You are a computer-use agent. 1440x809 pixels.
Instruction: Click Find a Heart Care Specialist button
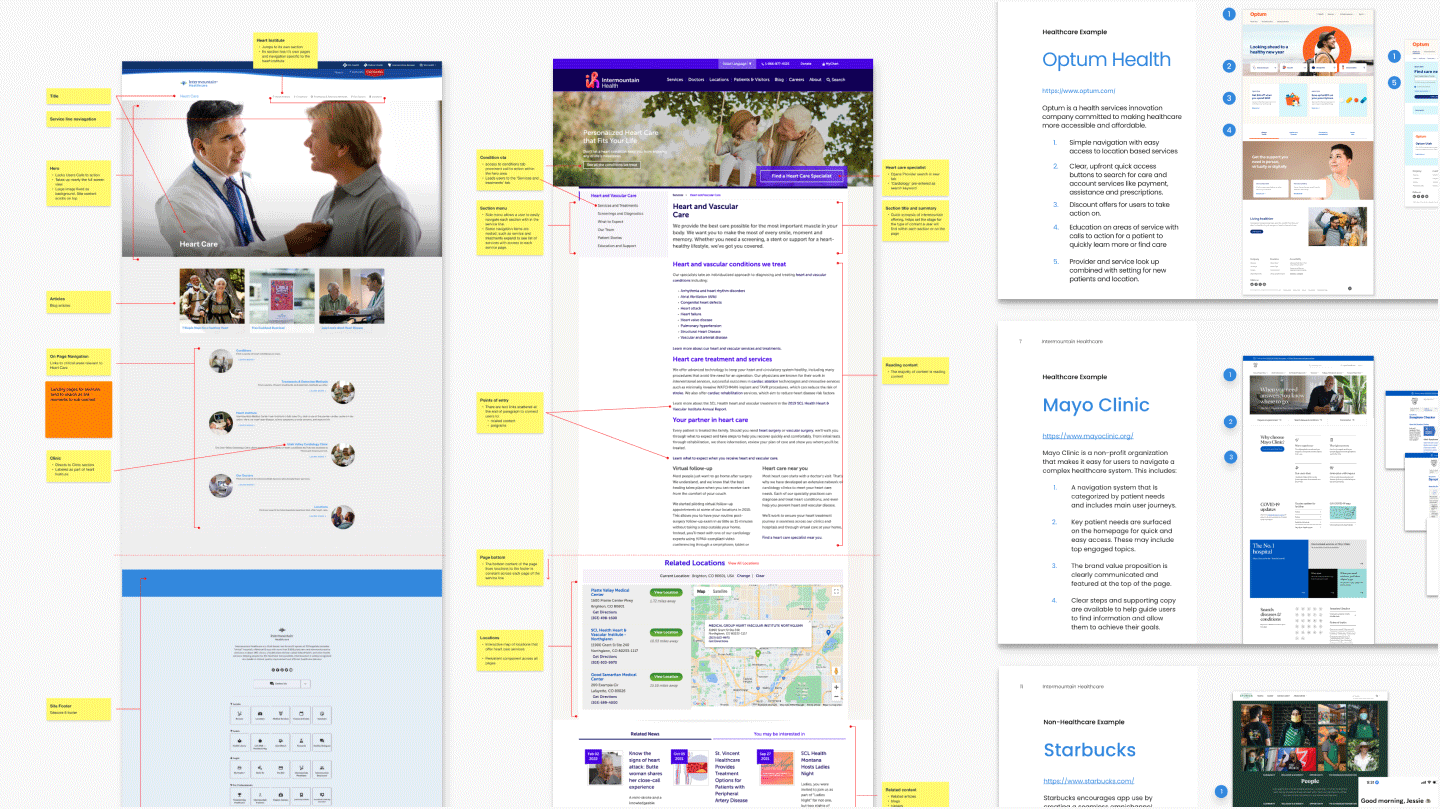click(x=801, y=176)
